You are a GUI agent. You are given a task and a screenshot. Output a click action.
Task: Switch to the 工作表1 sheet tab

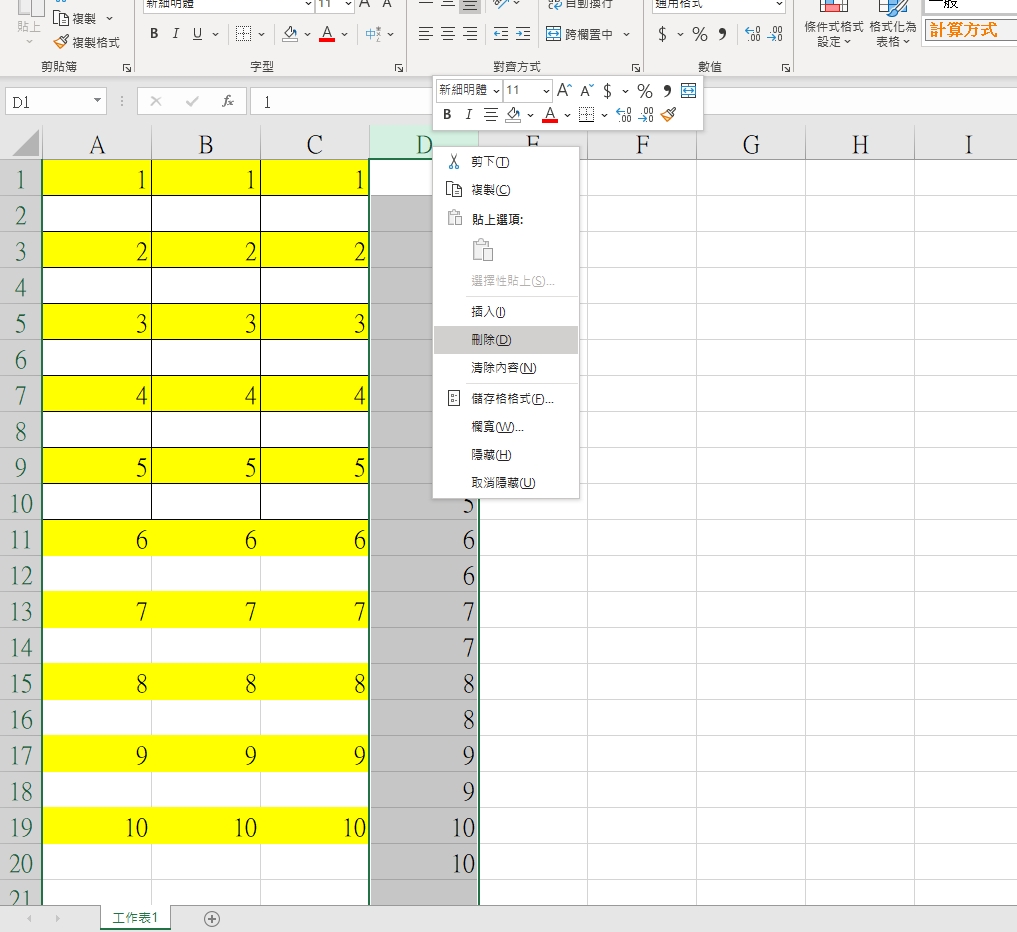coord(135,918)
